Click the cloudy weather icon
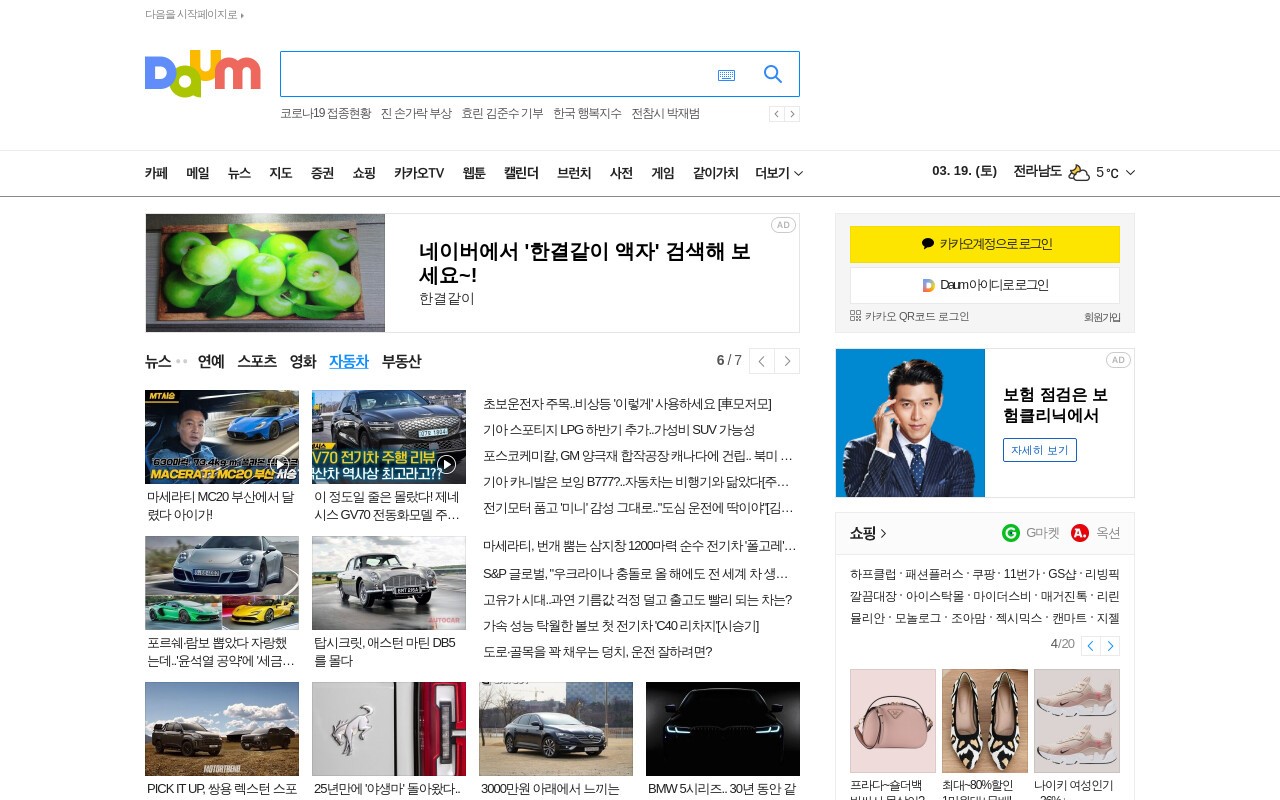Viewport: 1280px width, 800px height. [1079, 172]
